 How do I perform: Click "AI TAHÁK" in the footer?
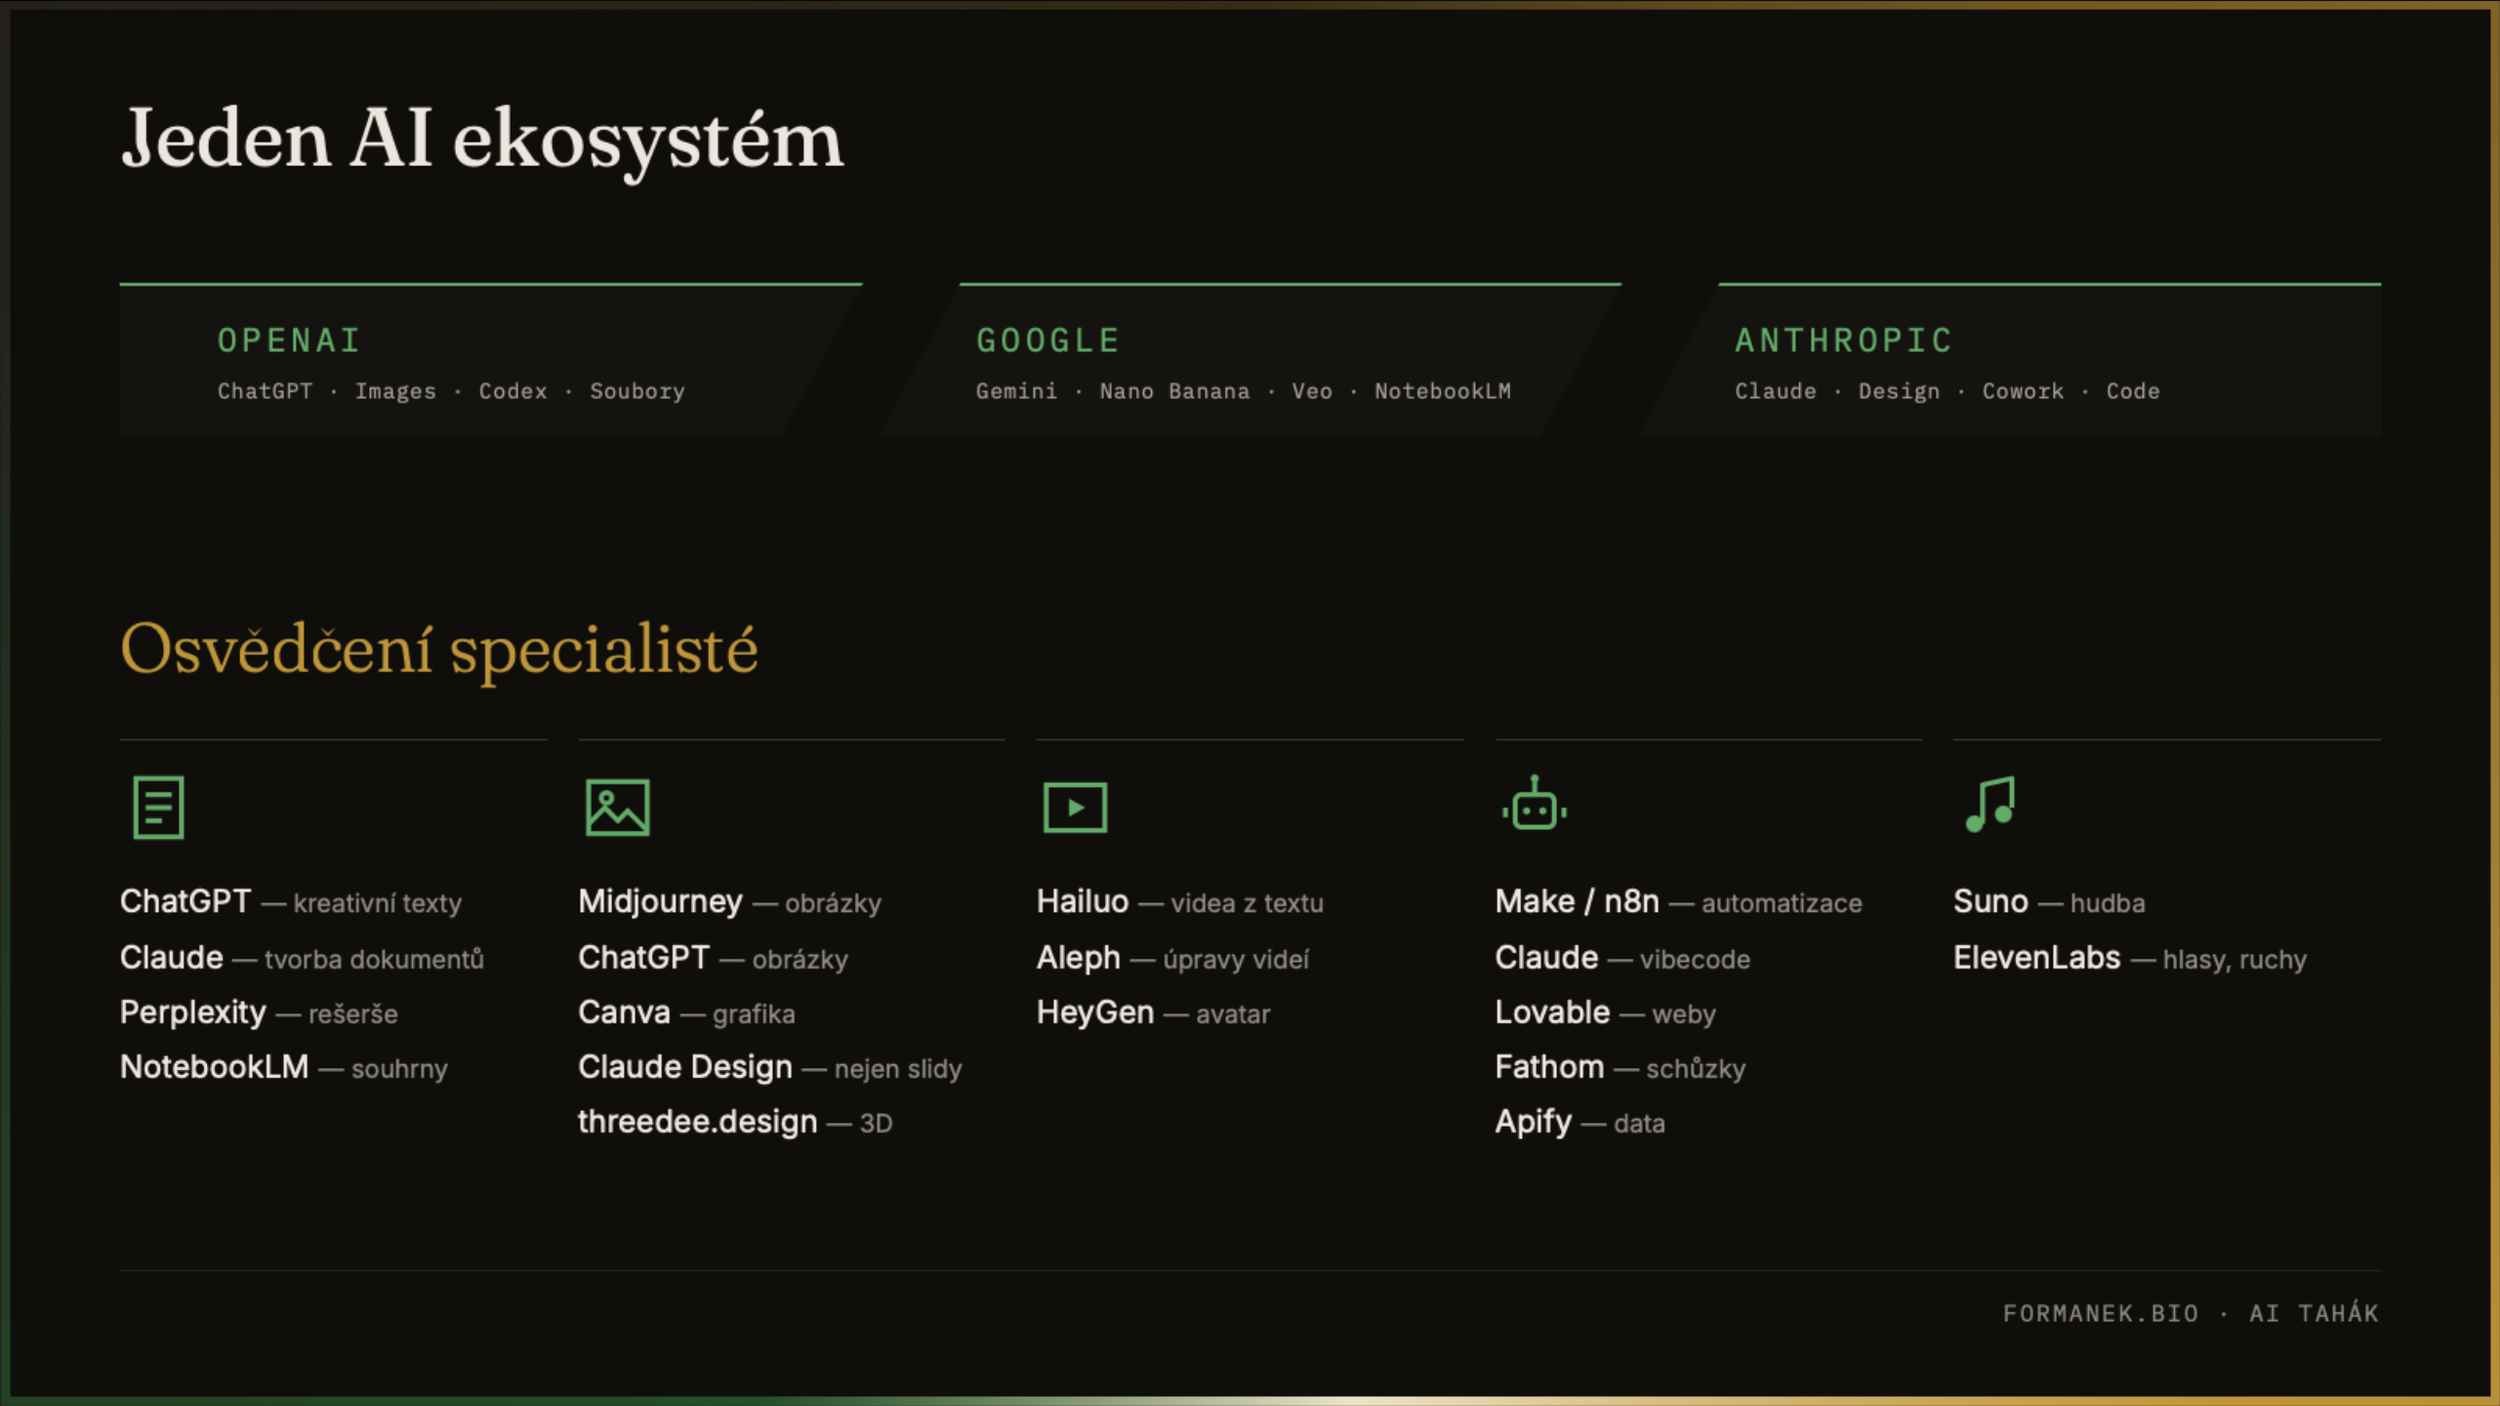pos(2314,1312)
